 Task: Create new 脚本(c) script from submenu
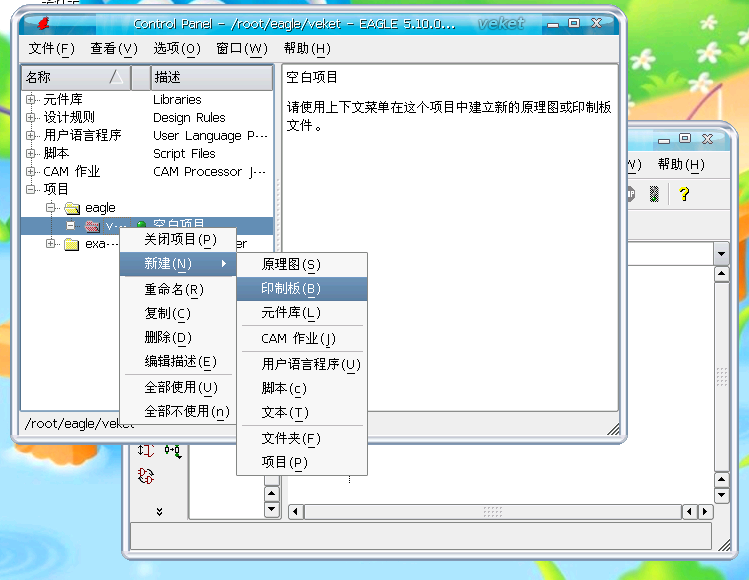(302, 388)
